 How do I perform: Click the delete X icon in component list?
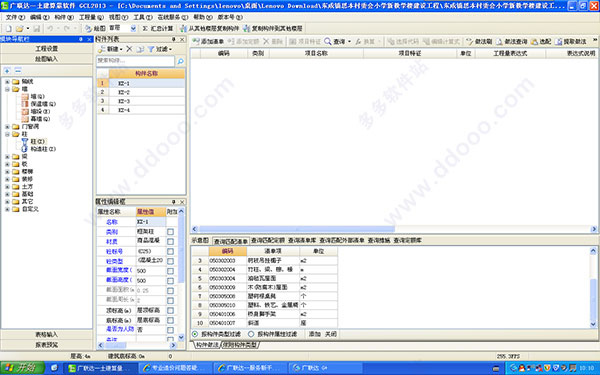click(x=129, y=49)
